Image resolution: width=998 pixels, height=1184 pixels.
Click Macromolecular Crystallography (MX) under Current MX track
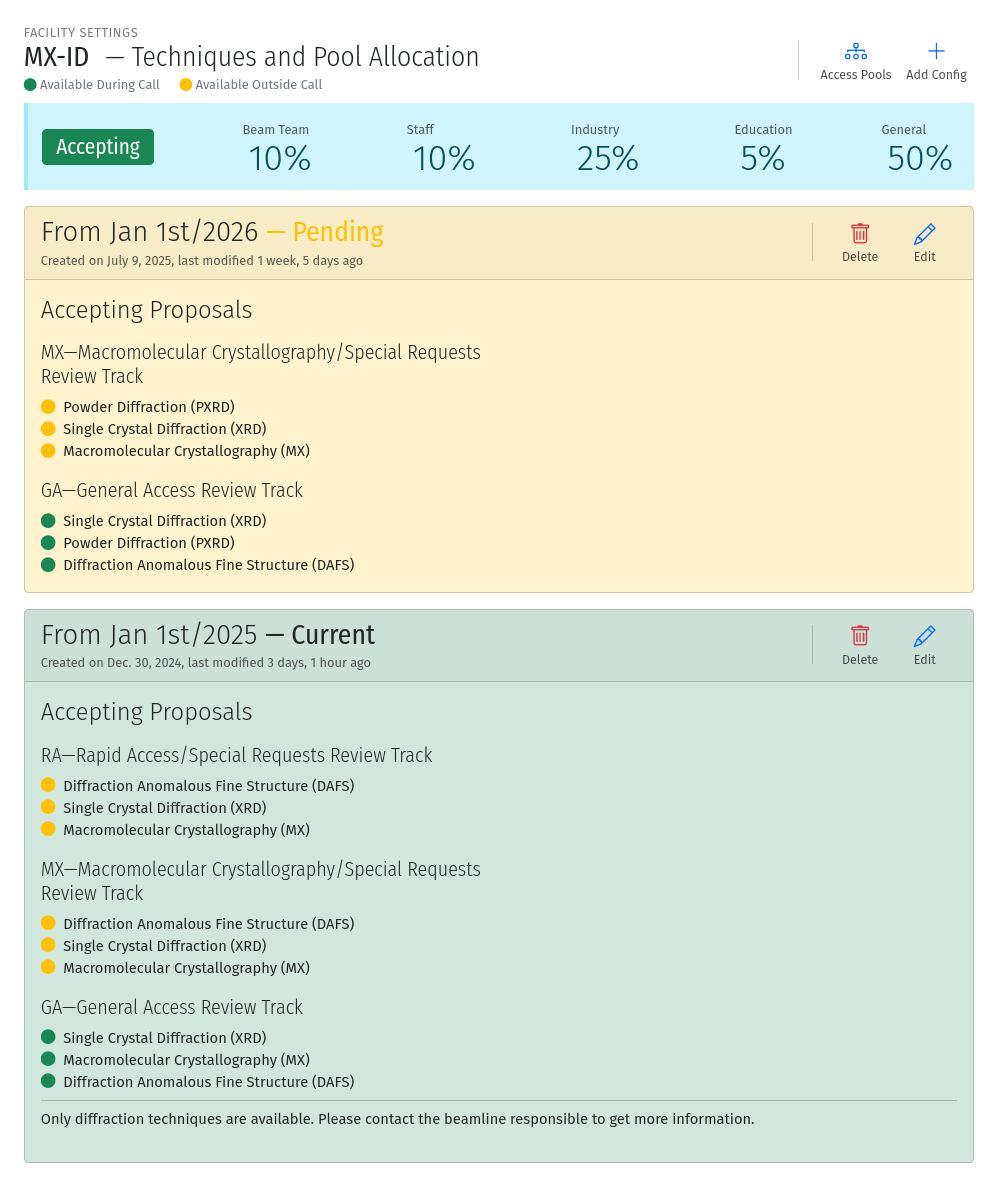(186, 968)
